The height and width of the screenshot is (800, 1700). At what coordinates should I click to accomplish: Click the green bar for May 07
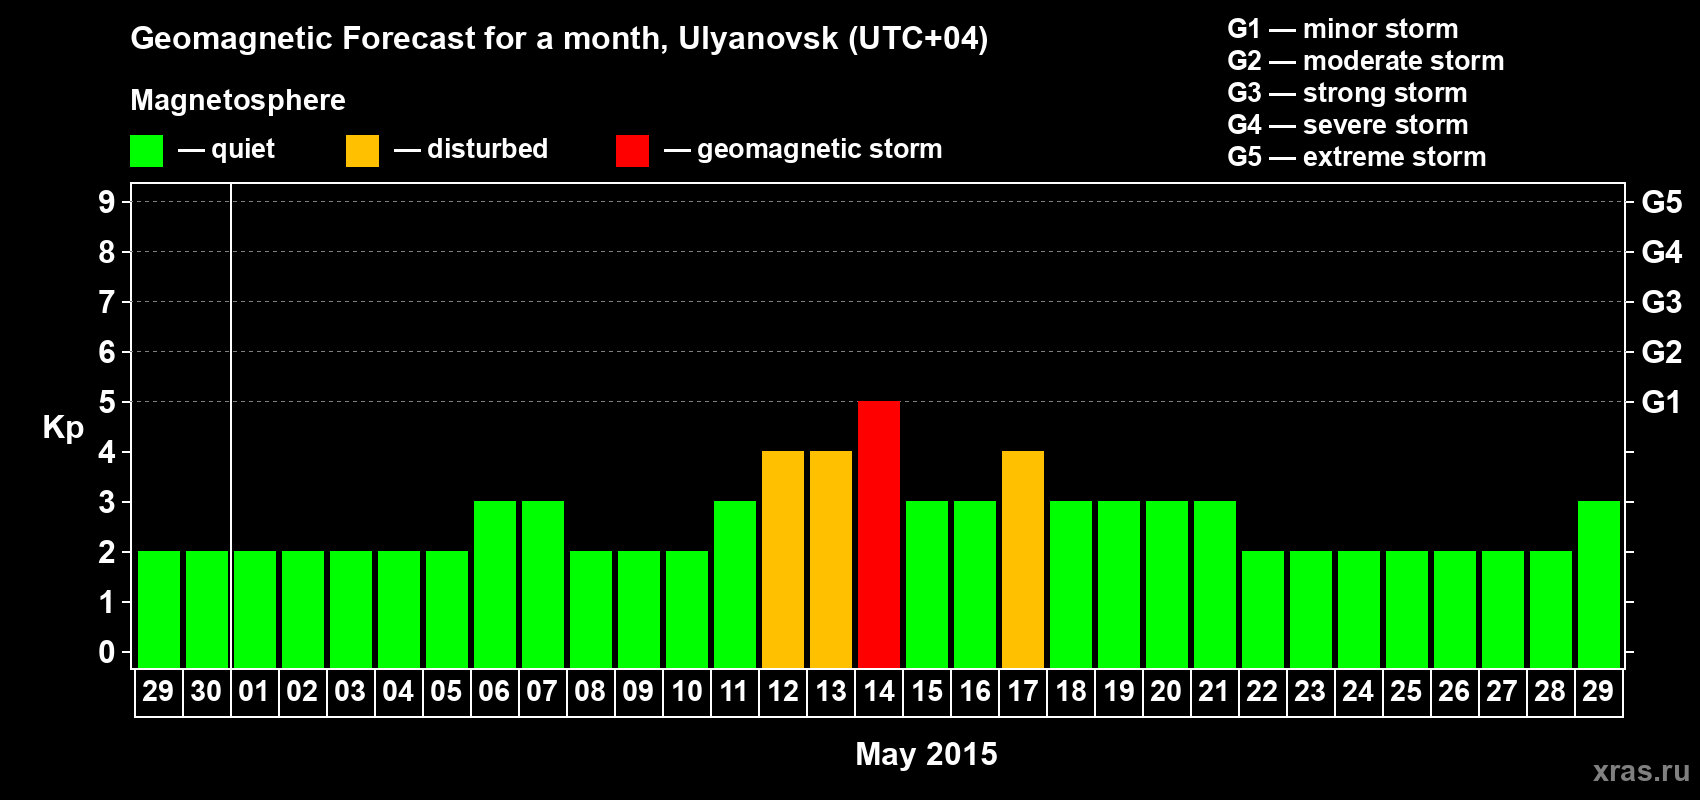click(543, 584)
